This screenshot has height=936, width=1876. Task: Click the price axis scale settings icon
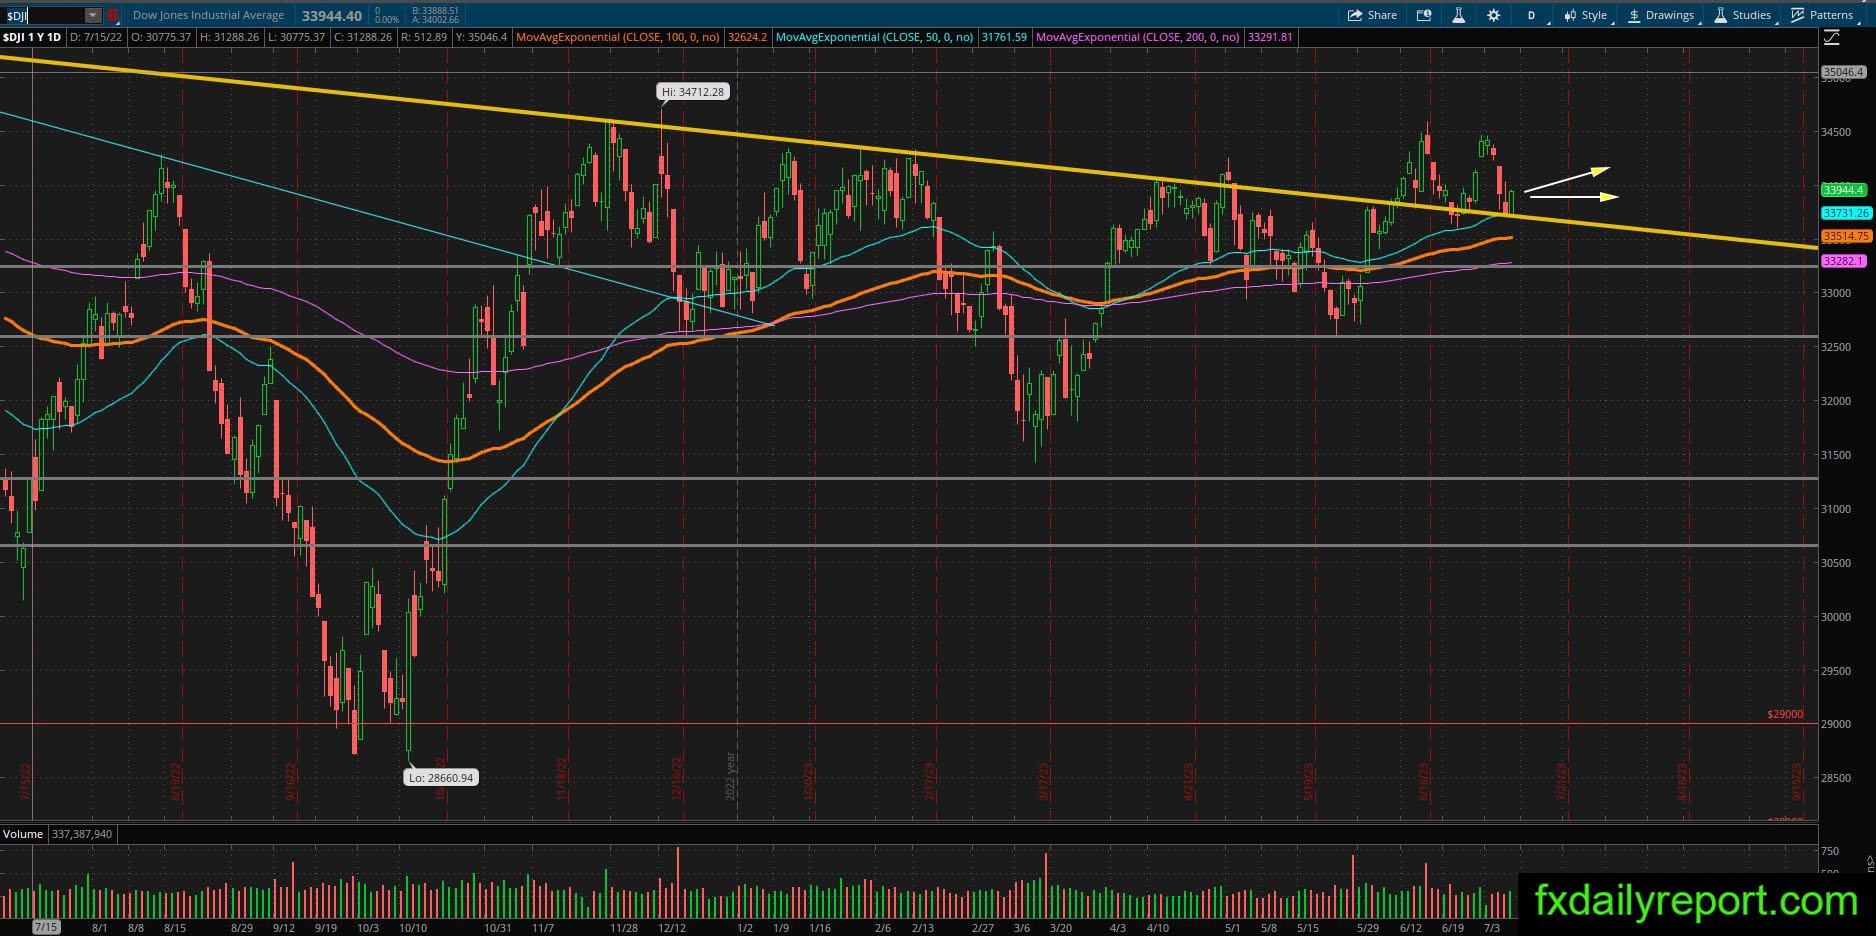[x=1831, y=38]
